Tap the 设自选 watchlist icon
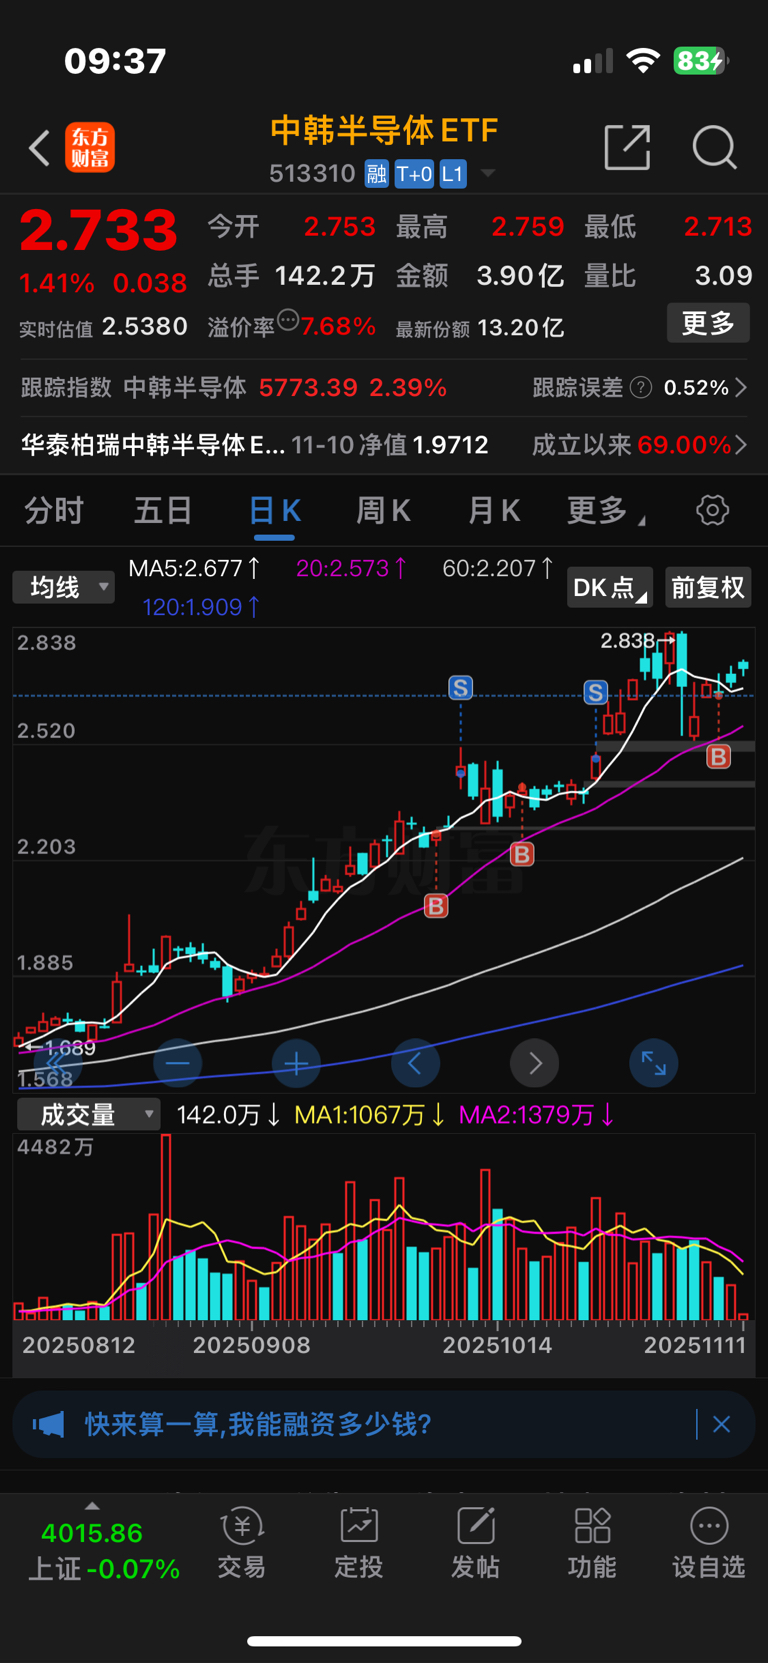768x1663 pixels. click(709, 1545)
